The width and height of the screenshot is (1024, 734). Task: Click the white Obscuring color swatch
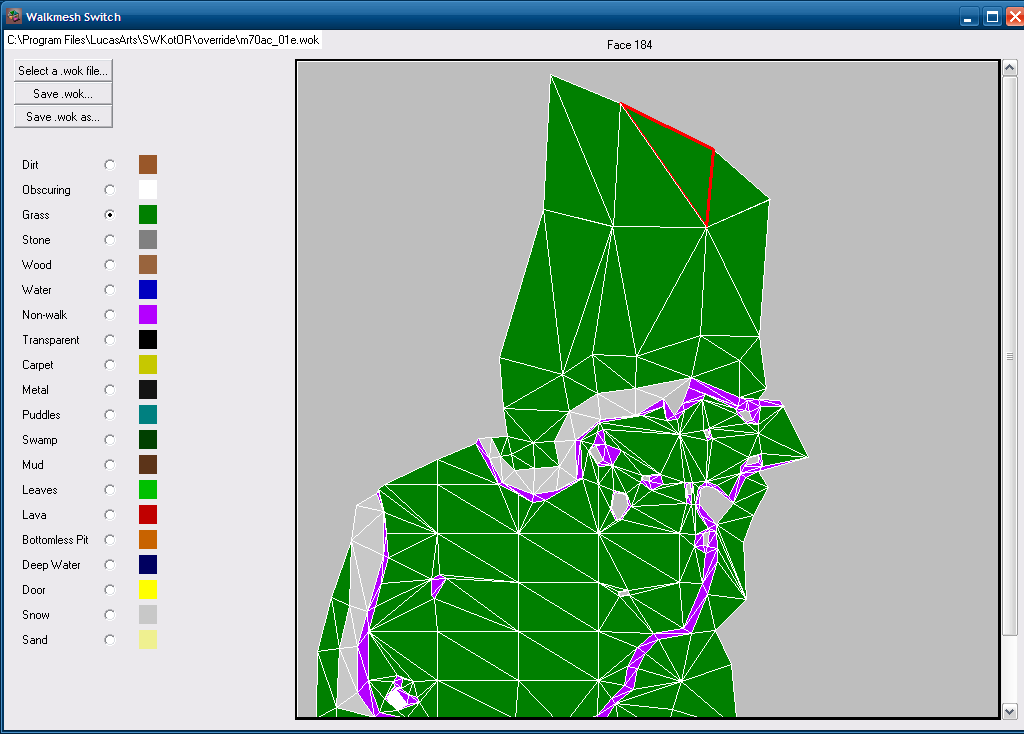[x=148, y=190]
